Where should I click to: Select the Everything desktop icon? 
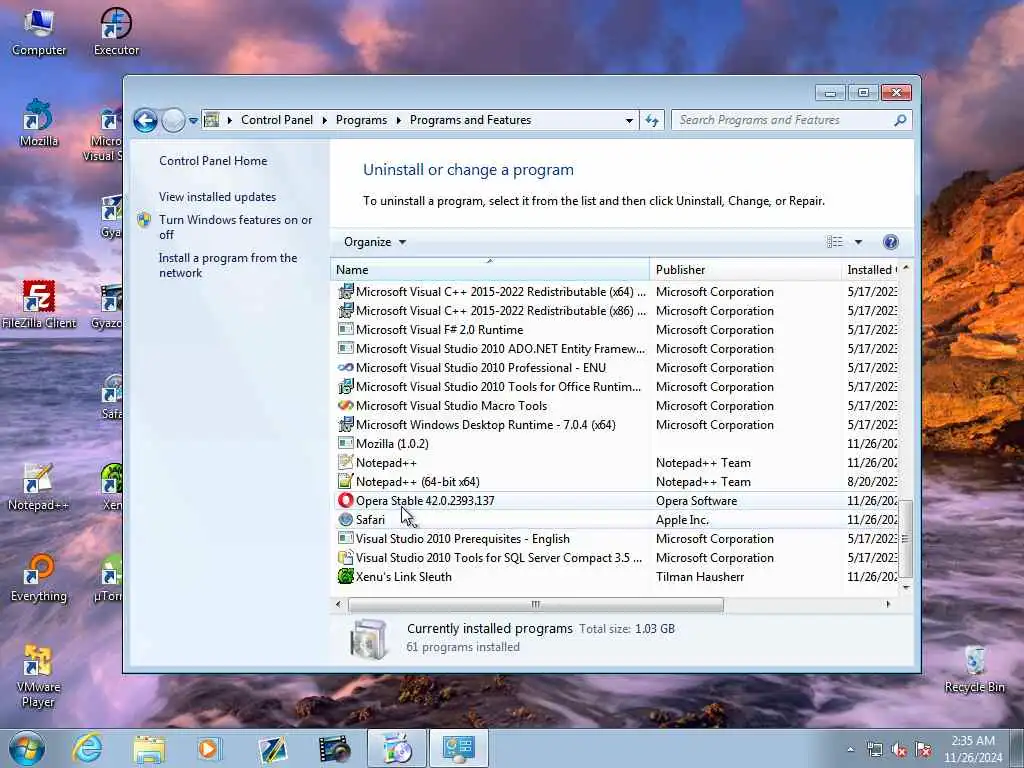tap(39, 578)
